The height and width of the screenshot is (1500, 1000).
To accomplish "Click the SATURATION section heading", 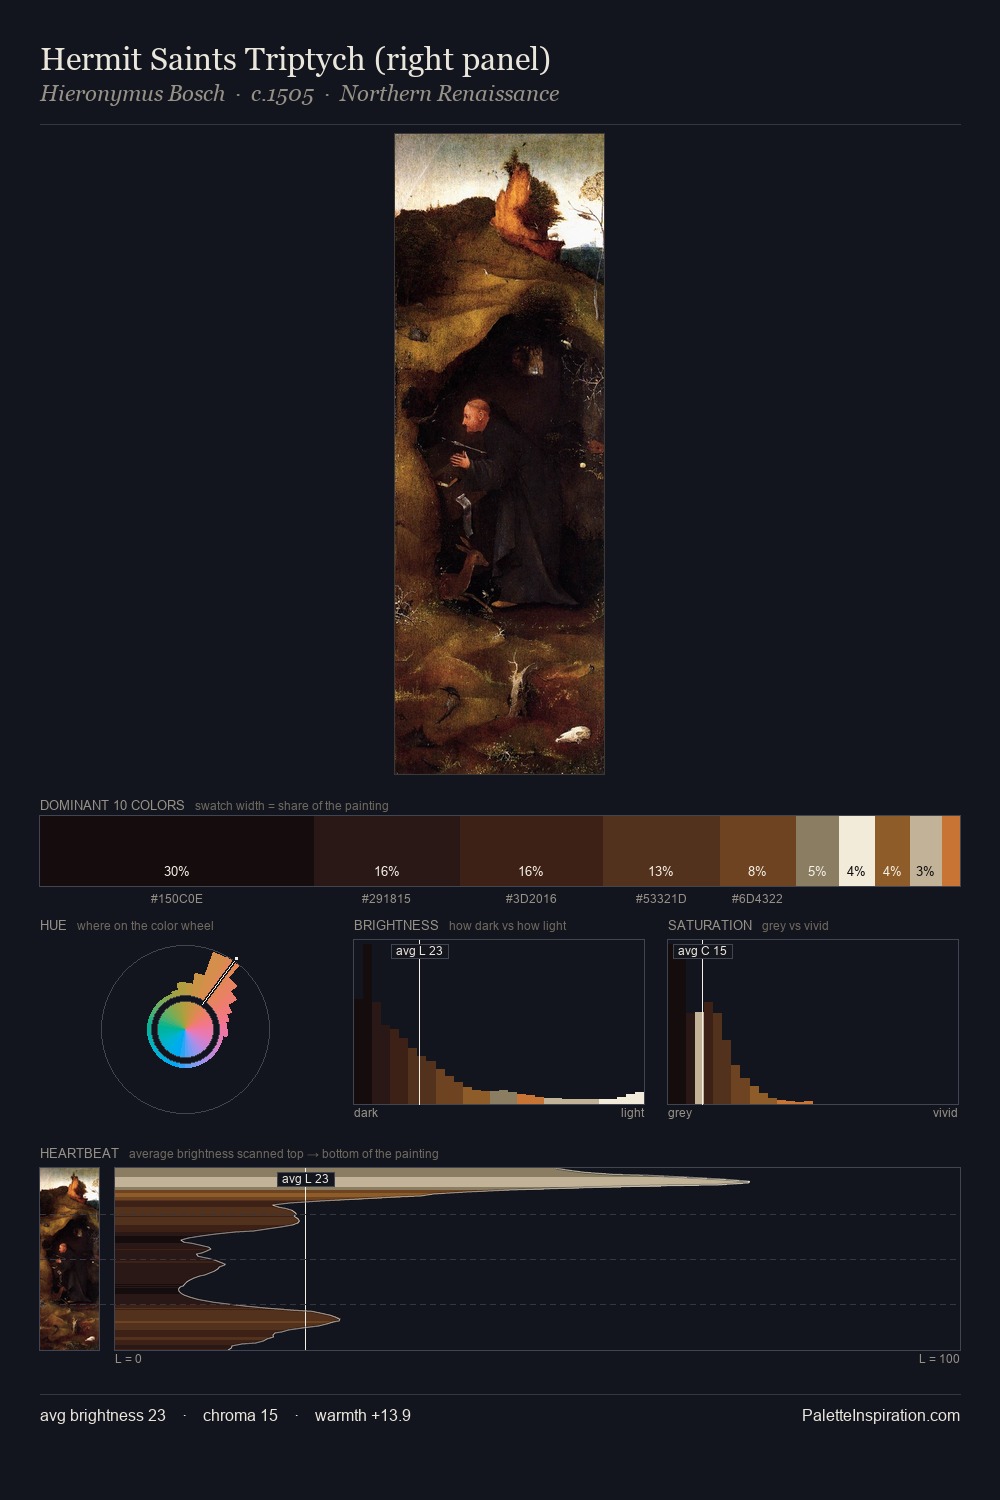I will (710, 925).
